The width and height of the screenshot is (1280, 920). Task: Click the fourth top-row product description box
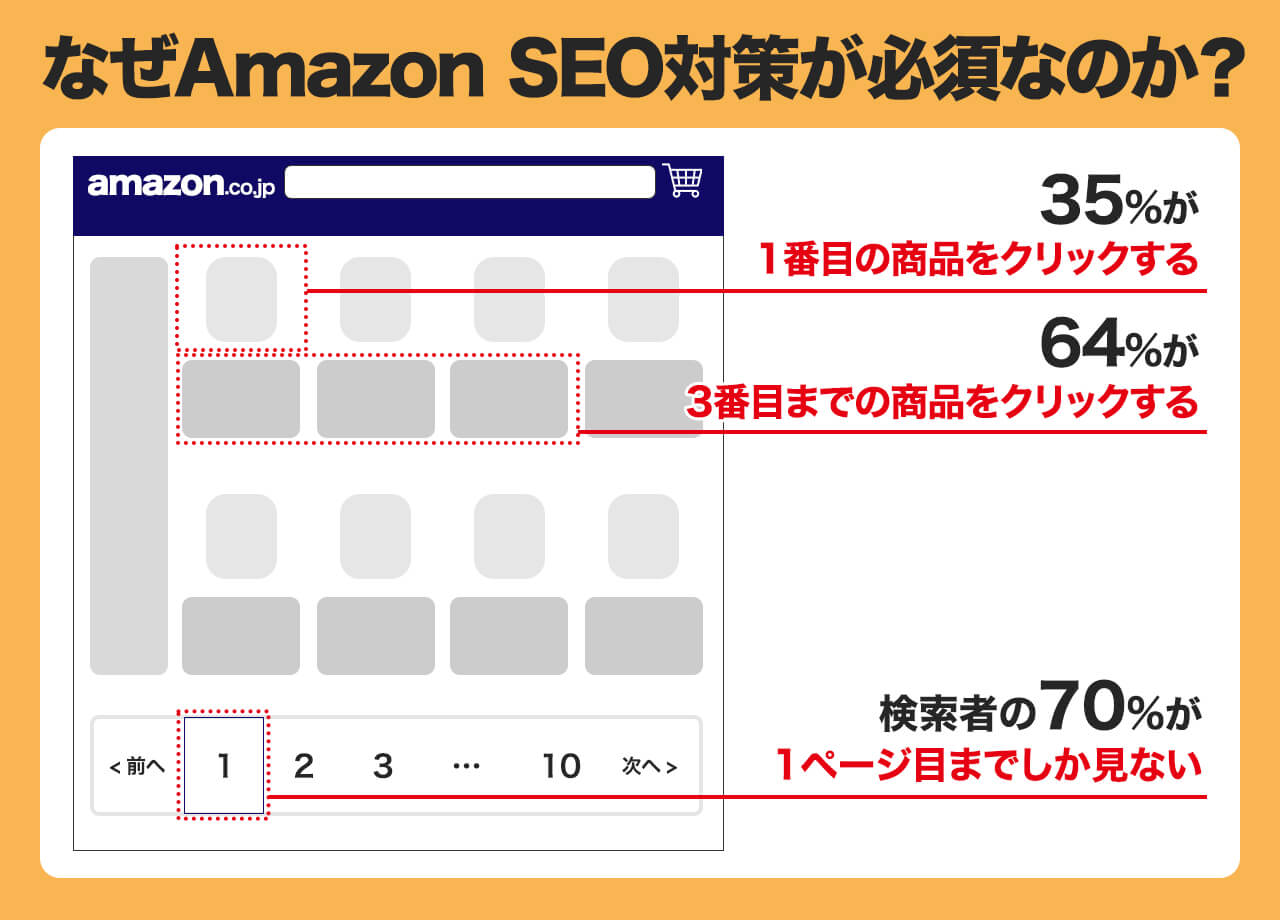point(643,399)
